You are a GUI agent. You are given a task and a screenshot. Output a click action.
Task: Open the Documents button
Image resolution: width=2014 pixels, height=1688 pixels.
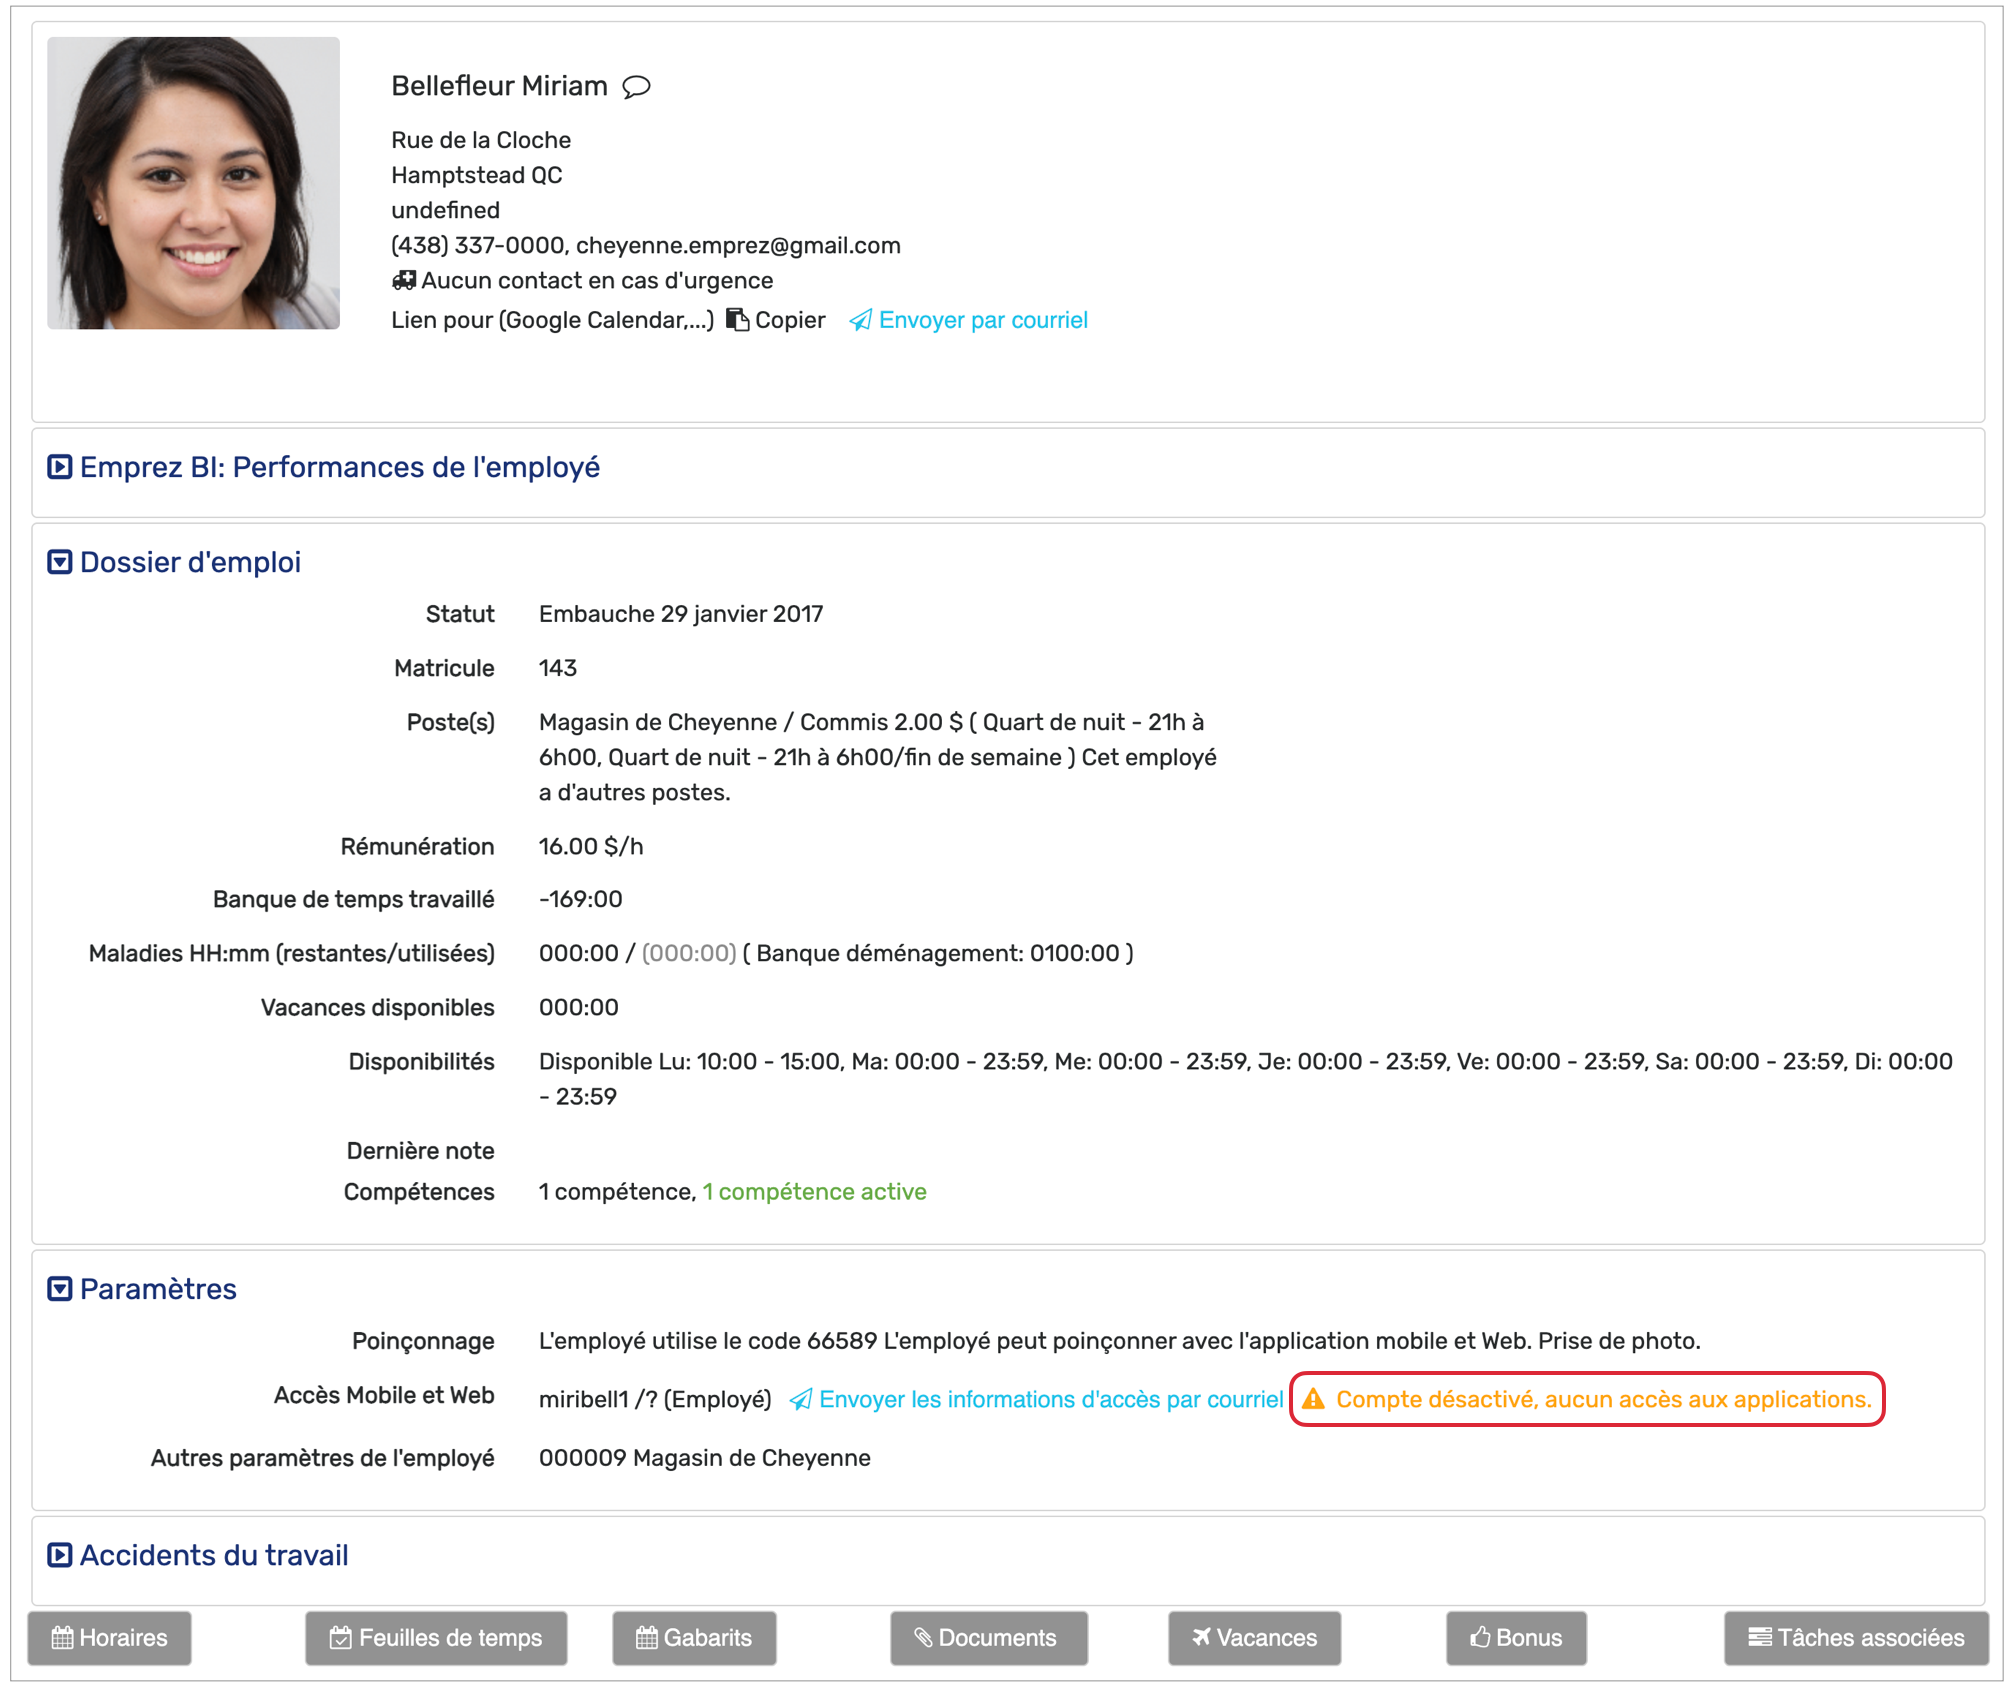click(x=988, y=1637)
